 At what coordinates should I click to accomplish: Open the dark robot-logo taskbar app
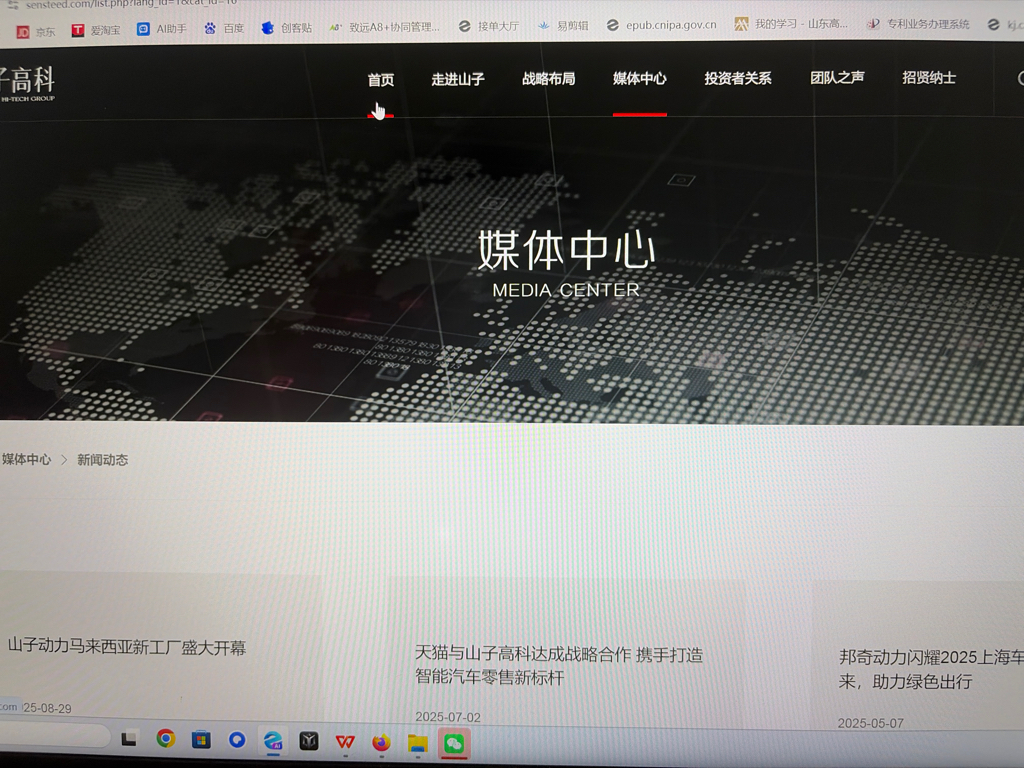(x=309, y=741)
